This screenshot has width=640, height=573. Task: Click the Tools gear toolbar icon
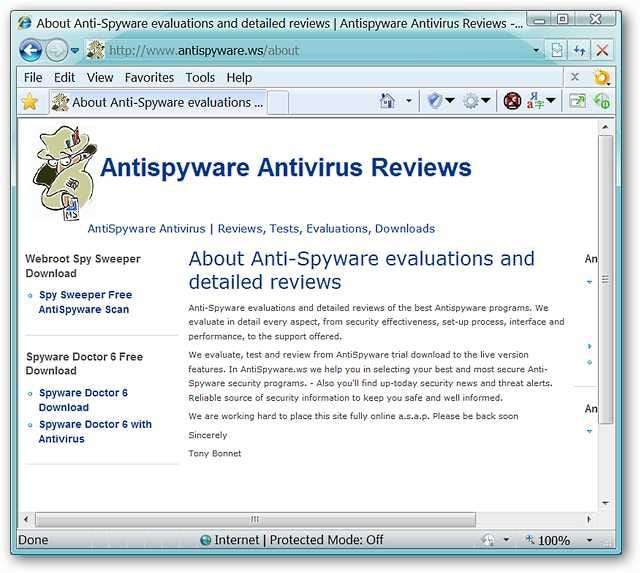[x=470, y=101]
